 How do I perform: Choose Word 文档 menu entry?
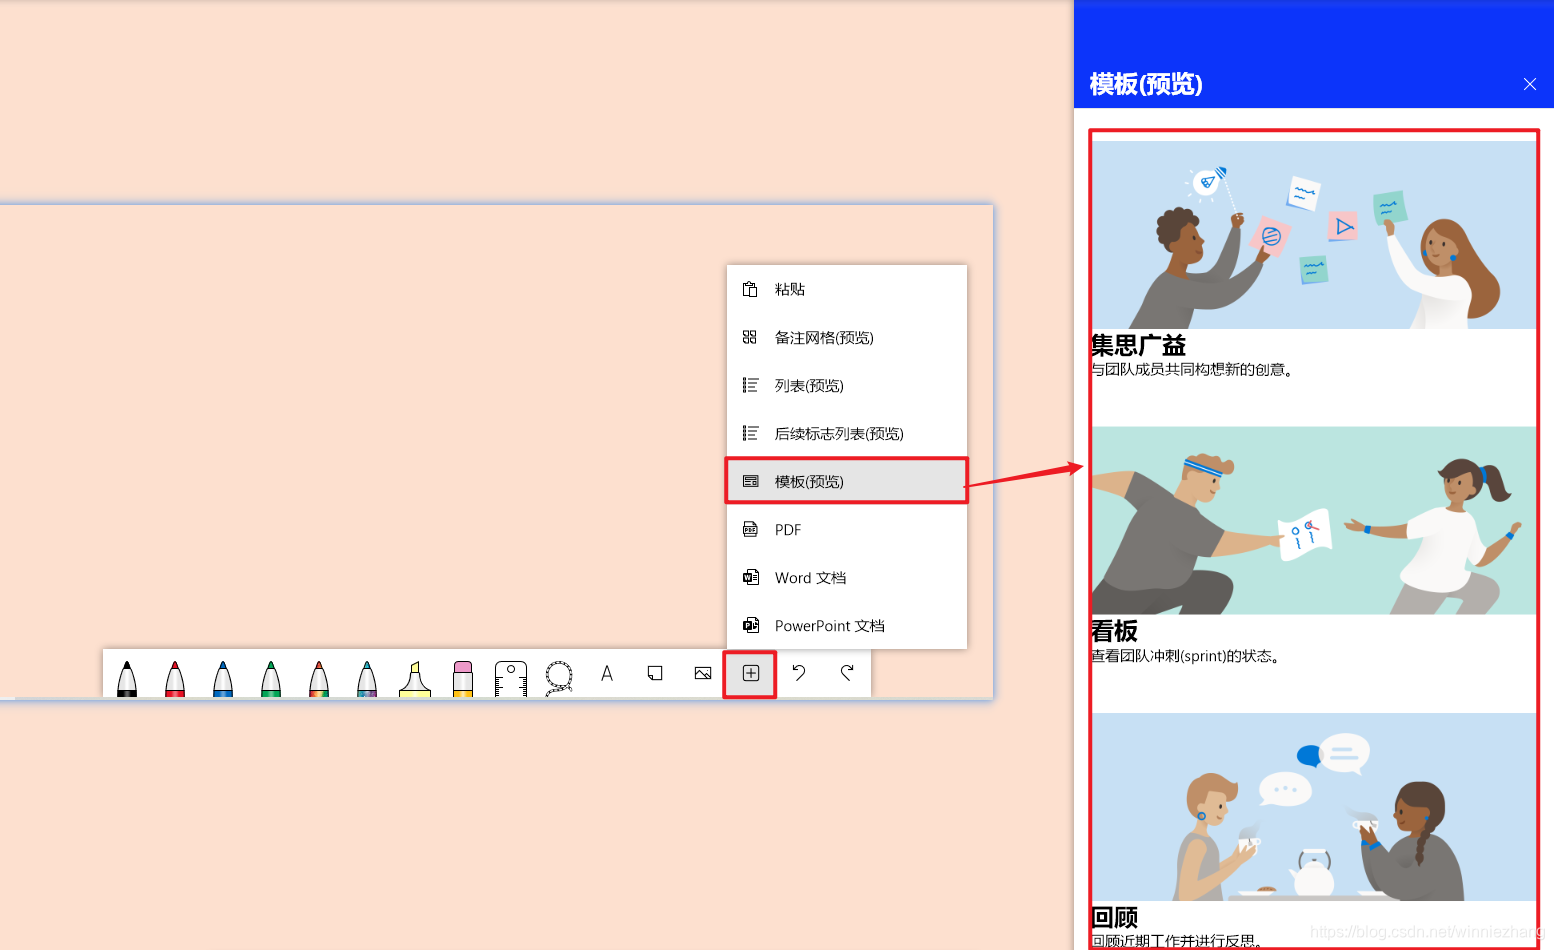(x=847, y=577)
